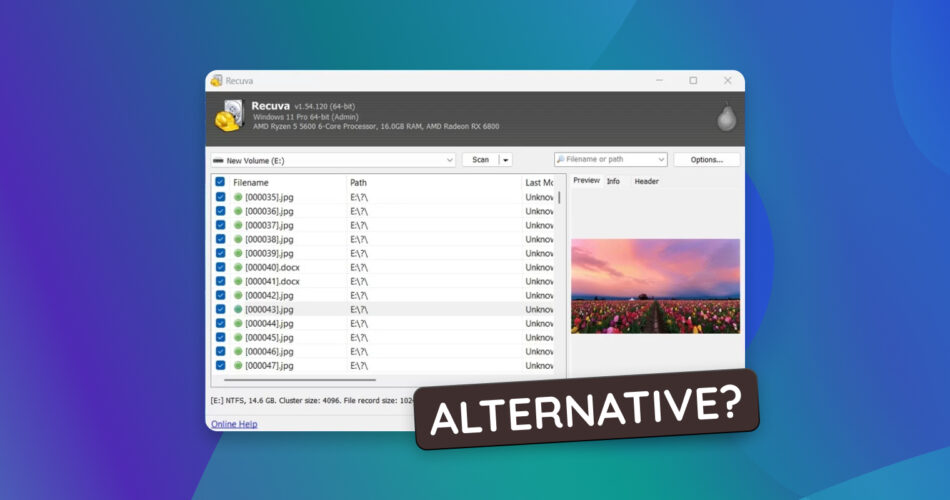This screenshot has height=500, width=950.
Task: Uncheck the [000042].jpg checkbox
Action: click(x=221, y=295)
